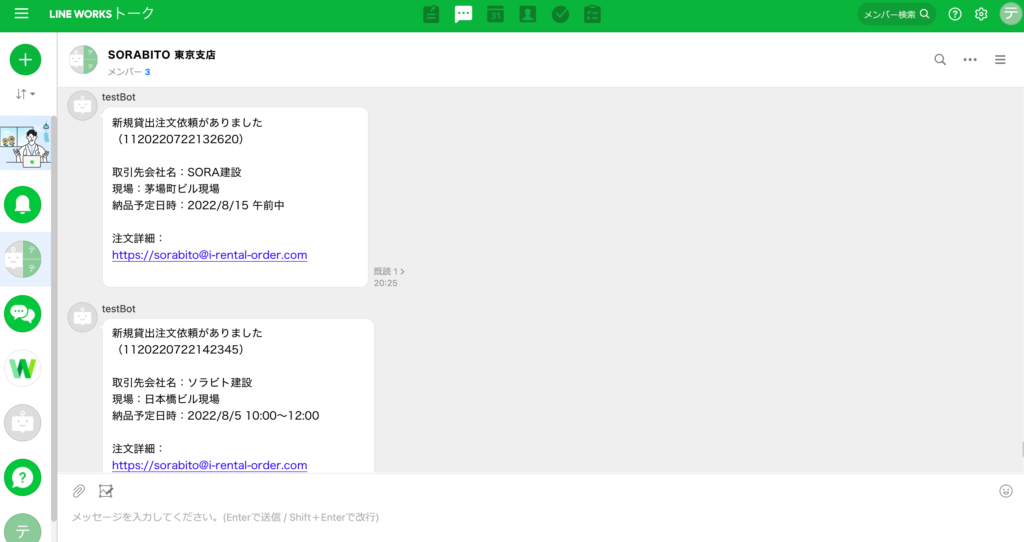Open the chat room side menu

click(x=1000, y=60)
